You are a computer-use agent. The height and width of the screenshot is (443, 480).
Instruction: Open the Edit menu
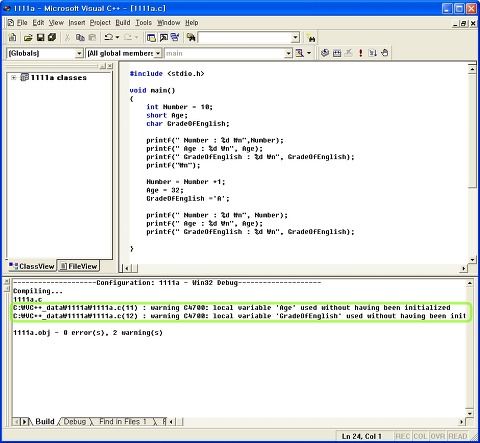[x=38, y=23]
